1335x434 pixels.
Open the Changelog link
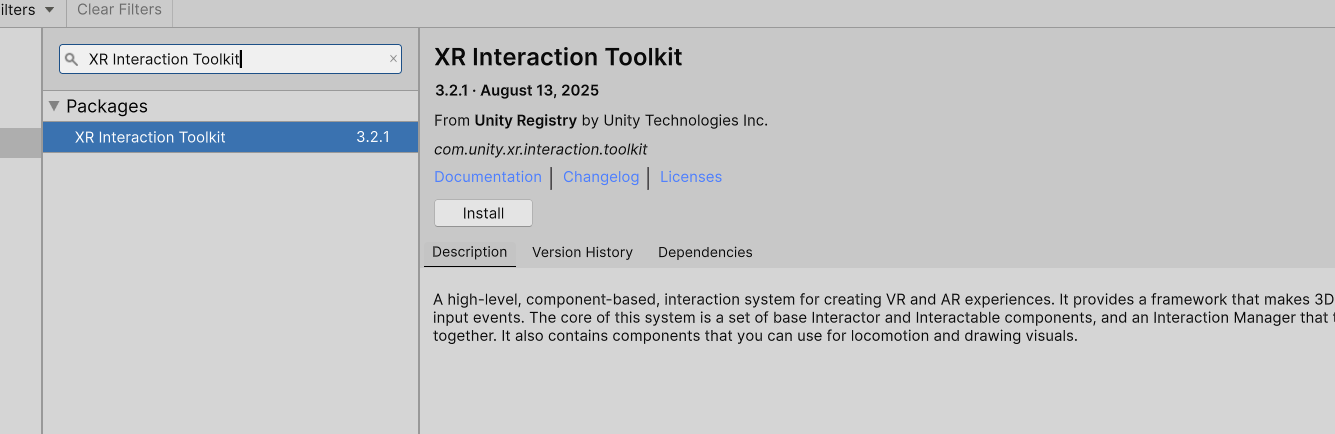[x=601, y=177]
